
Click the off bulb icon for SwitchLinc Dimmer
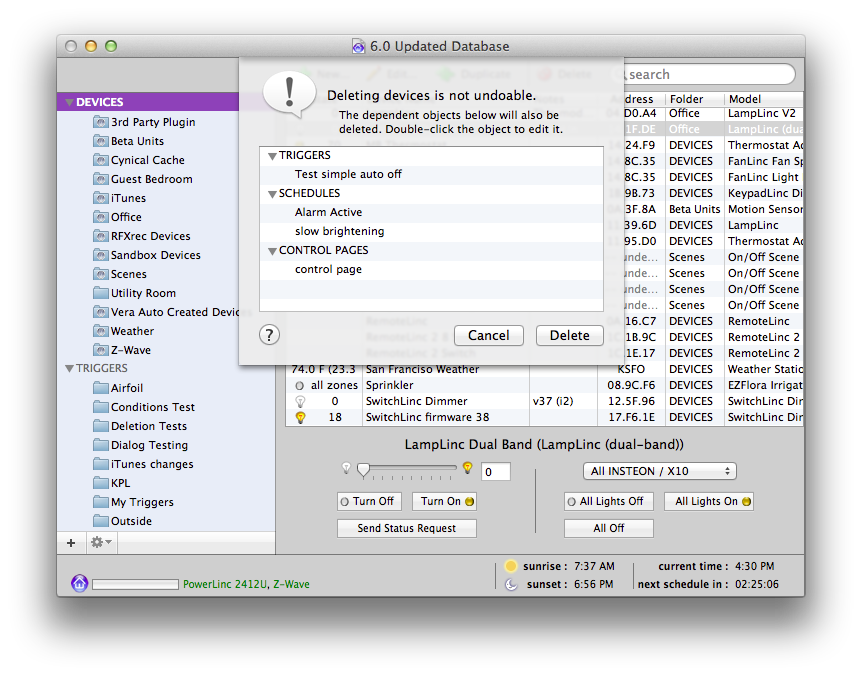[x=300, y=401]
